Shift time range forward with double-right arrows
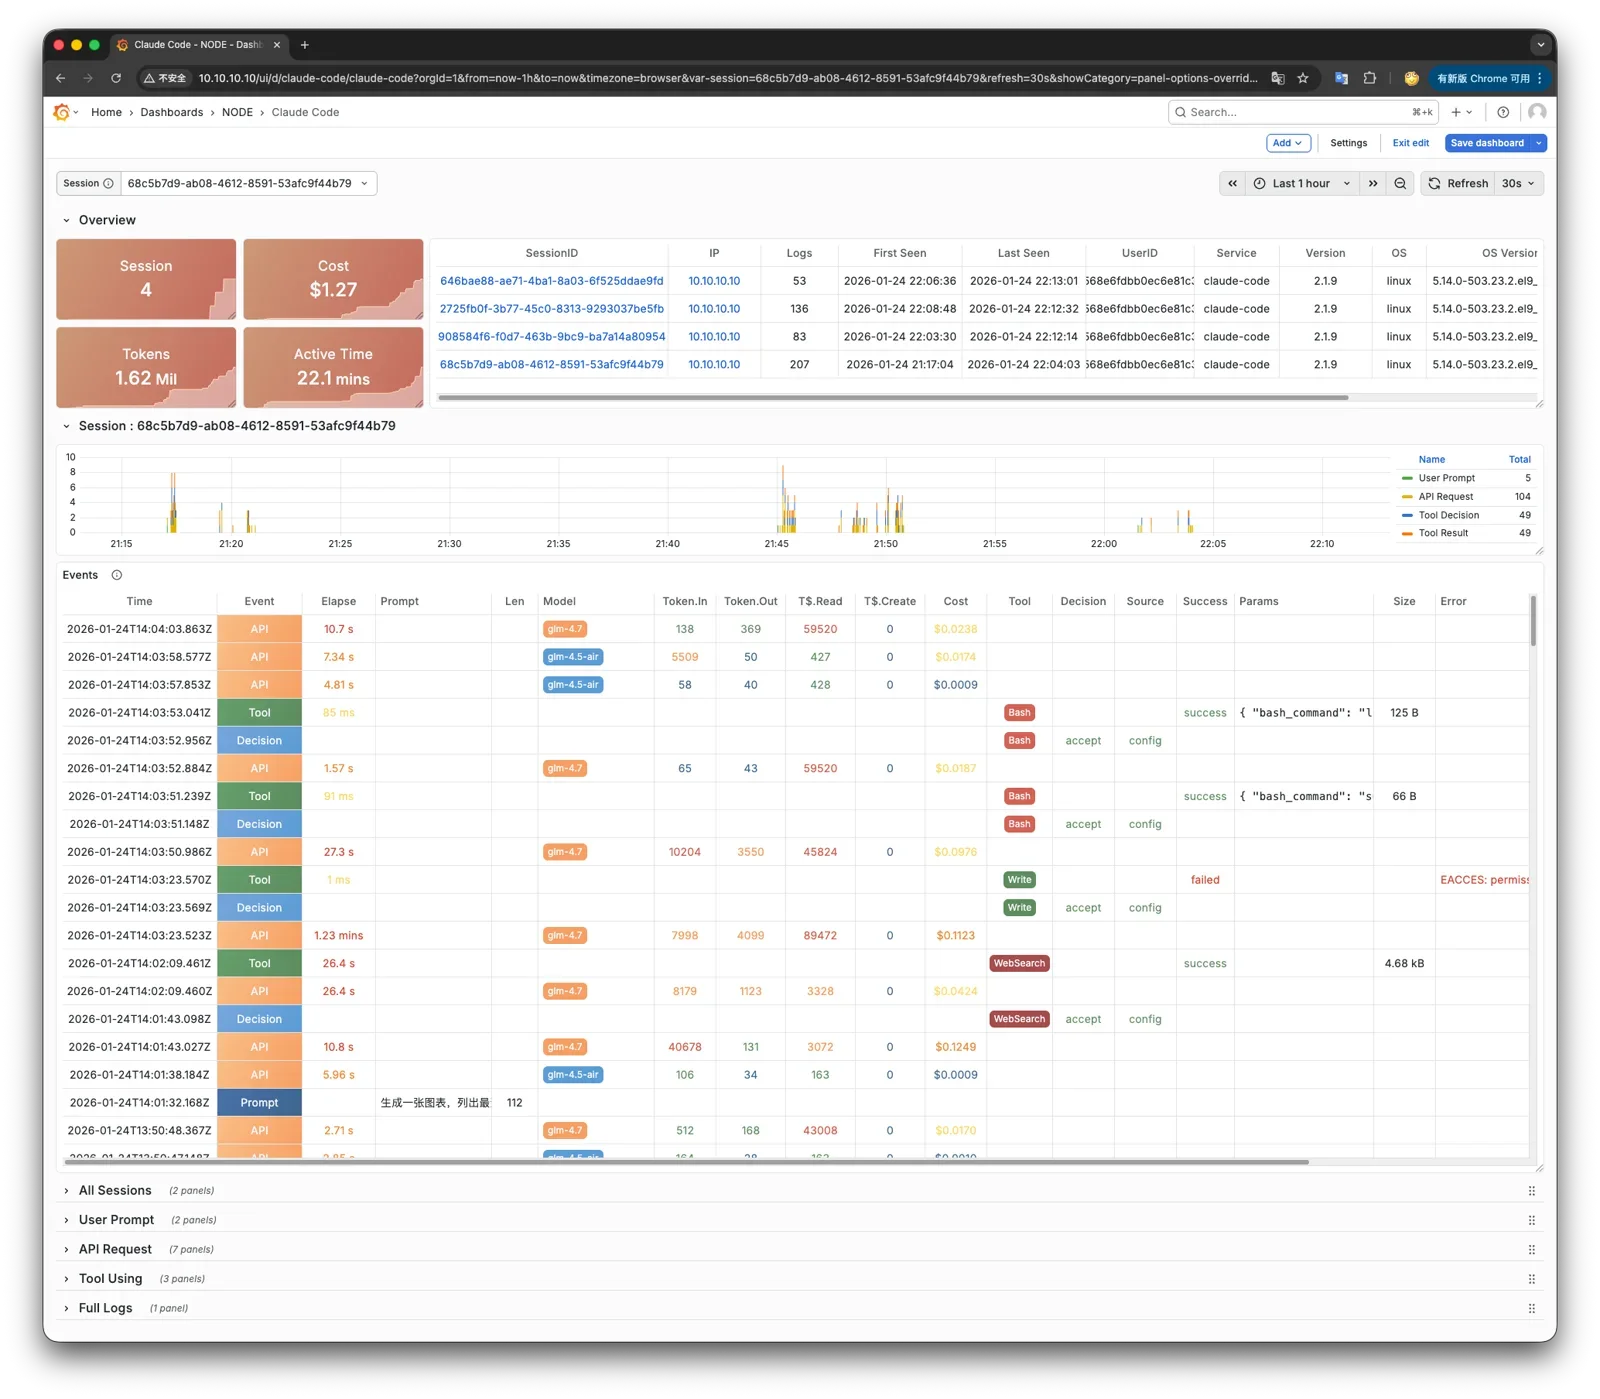 [x=1373, y=184]
